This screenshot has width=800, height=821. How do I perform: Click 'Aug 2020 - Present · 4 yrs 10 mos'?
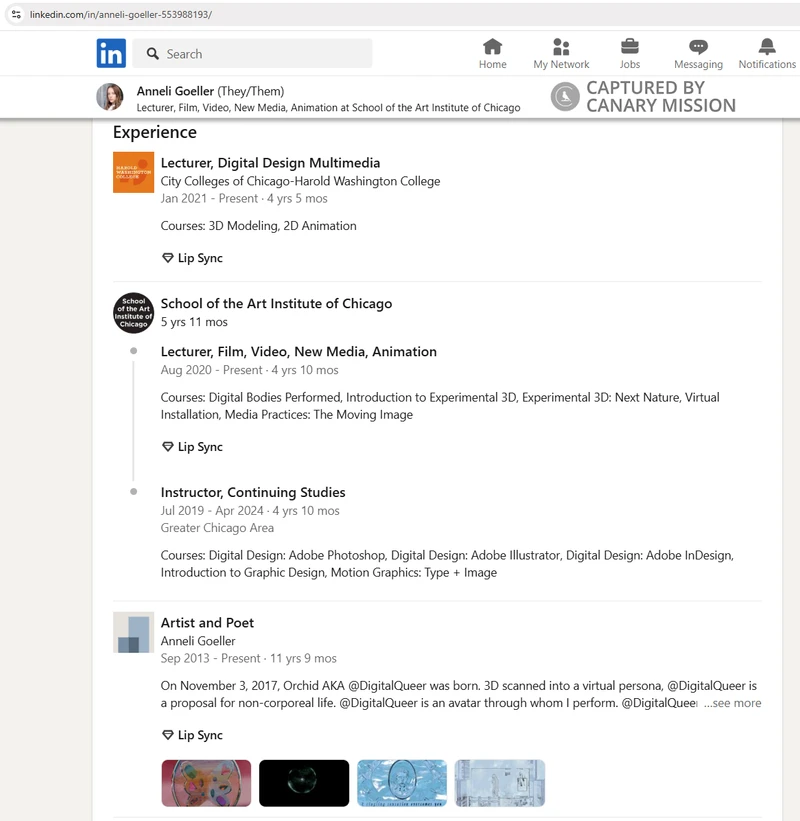(x=250, y=370)
